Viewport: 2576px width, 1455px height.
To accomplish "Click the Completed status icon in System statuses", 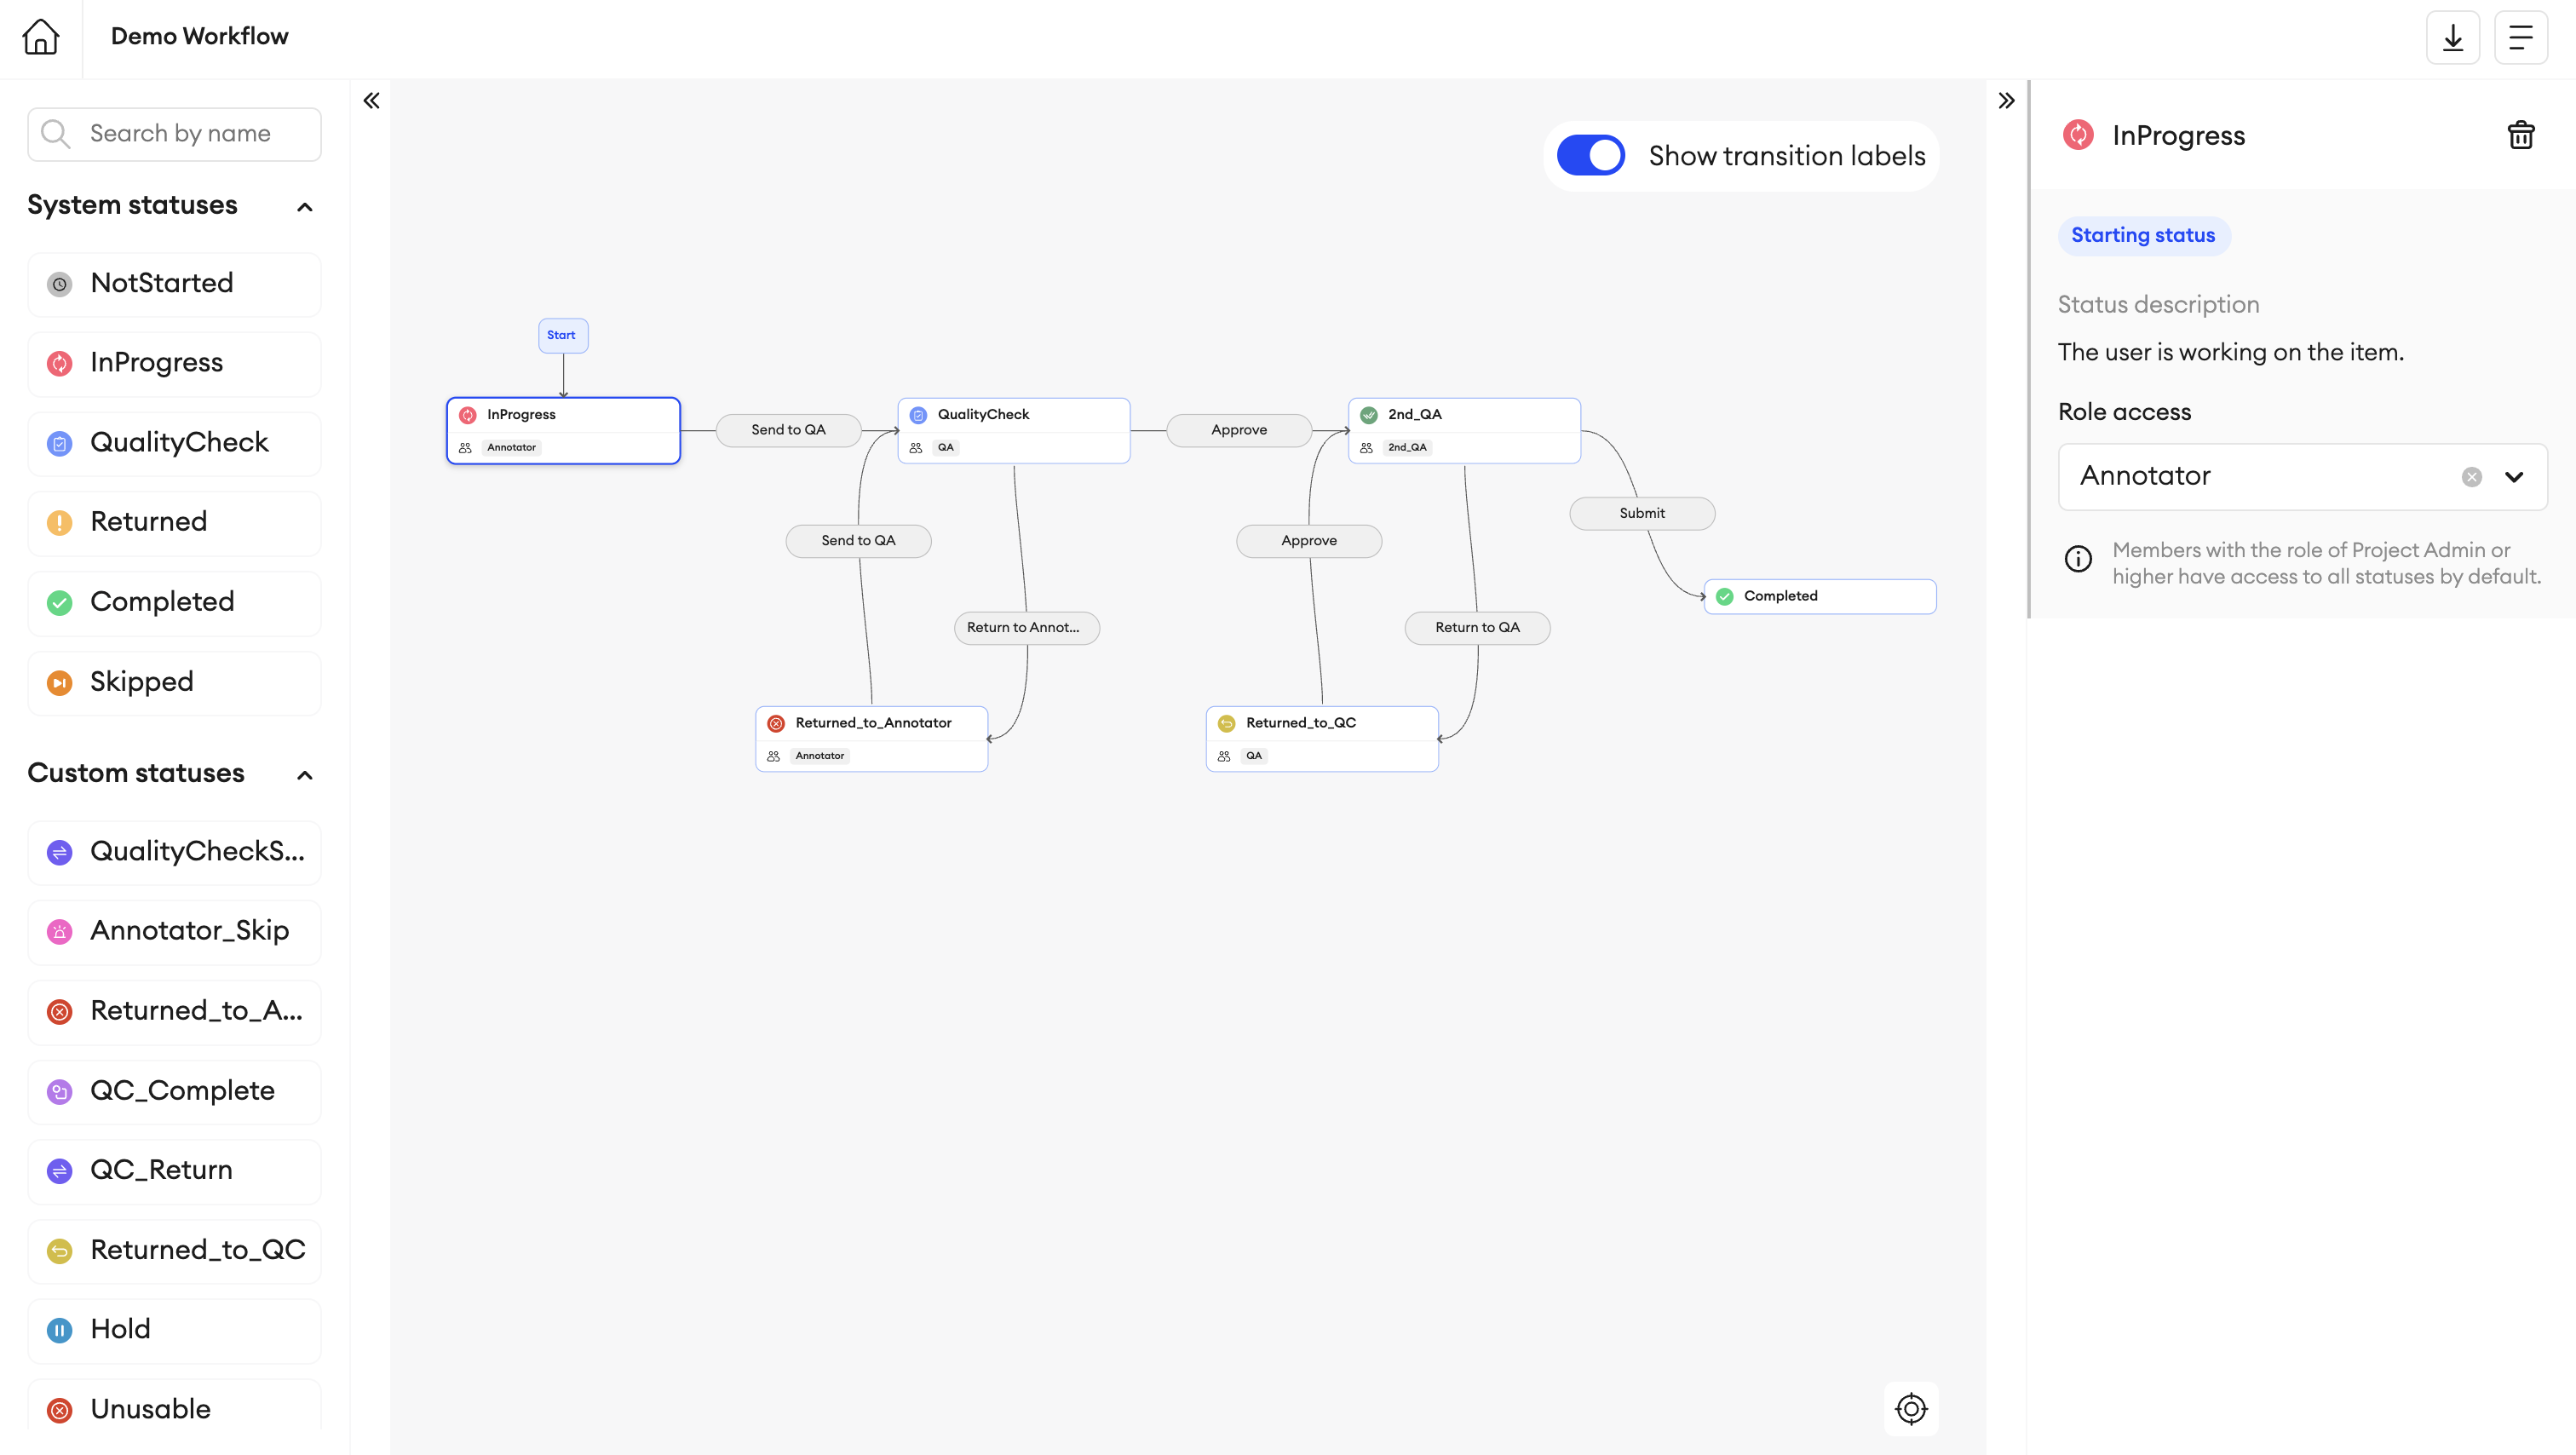I will coord(58,602).
